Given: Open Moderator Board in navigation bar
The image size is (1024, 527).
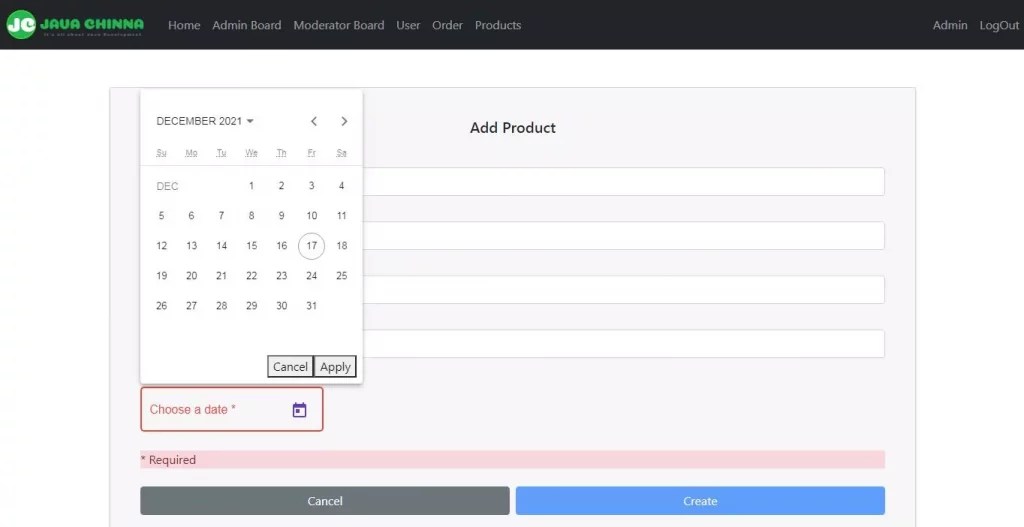Looking at the screenshot, I should (339, 25).
